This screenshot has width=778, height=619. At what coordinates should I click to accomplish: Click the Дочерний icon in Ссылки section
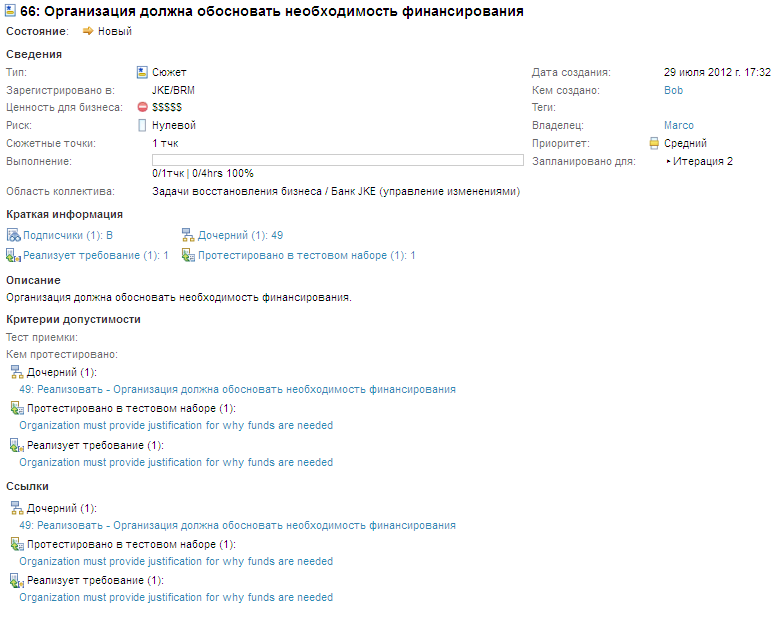[17, 508]
